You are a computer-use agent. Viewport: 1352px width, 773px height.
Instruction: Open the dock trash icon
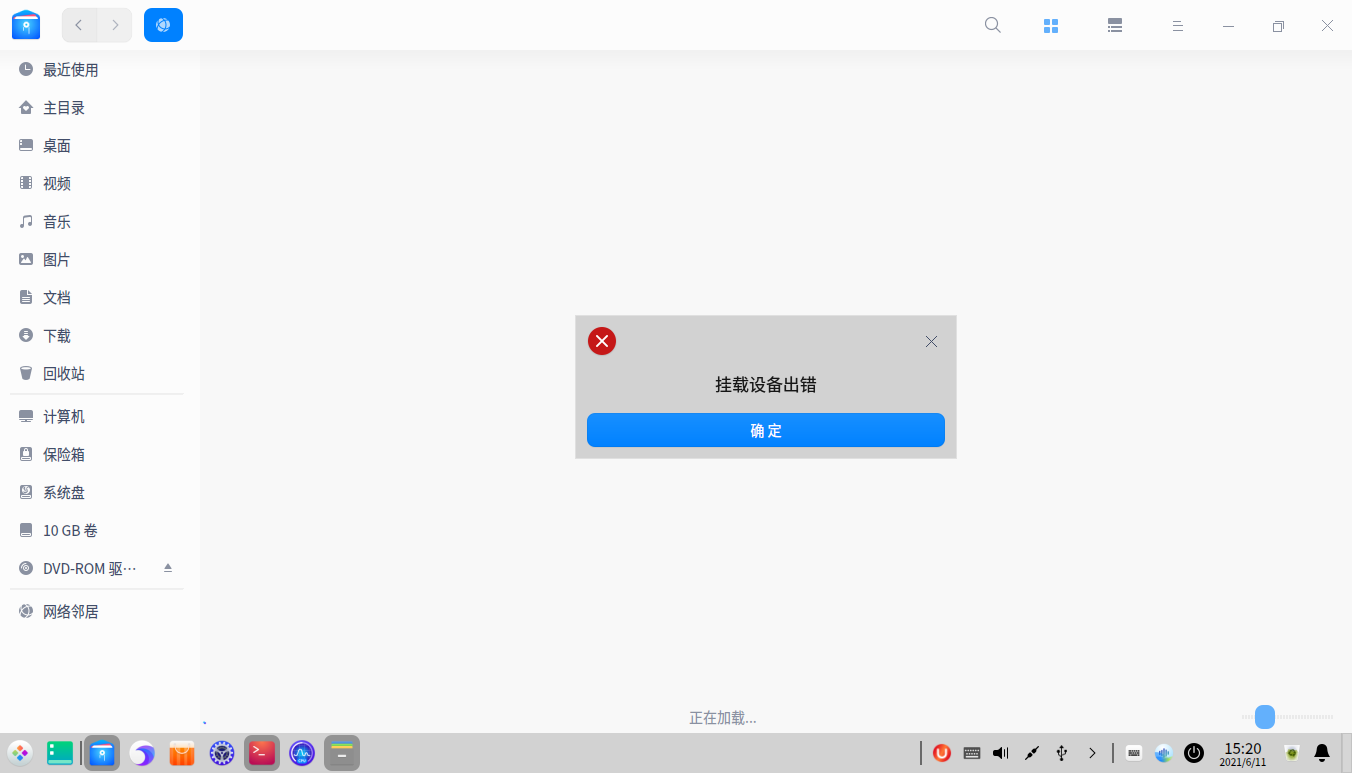point(1292,753)
